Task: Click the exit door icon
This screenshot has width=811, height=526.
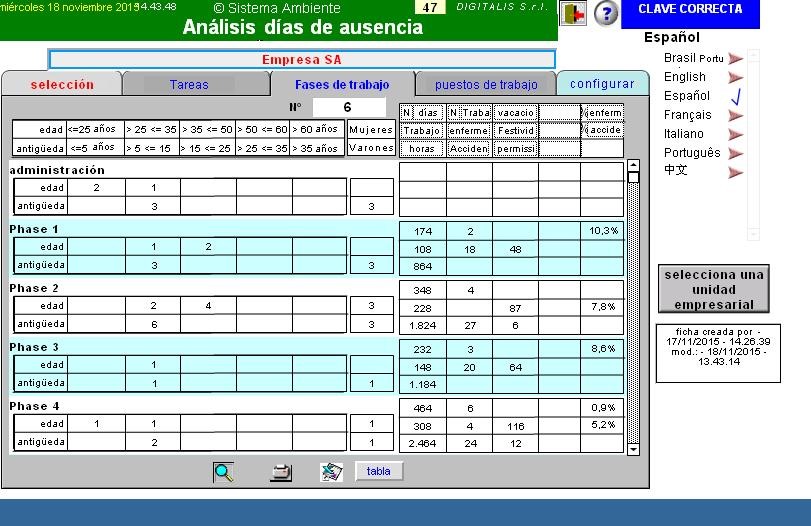Action: pos(574,13)
